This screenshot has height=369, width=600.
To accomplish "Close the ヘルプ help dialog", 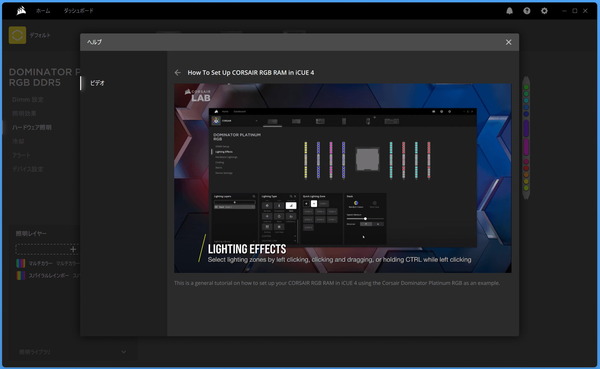I will click(508, 42).
